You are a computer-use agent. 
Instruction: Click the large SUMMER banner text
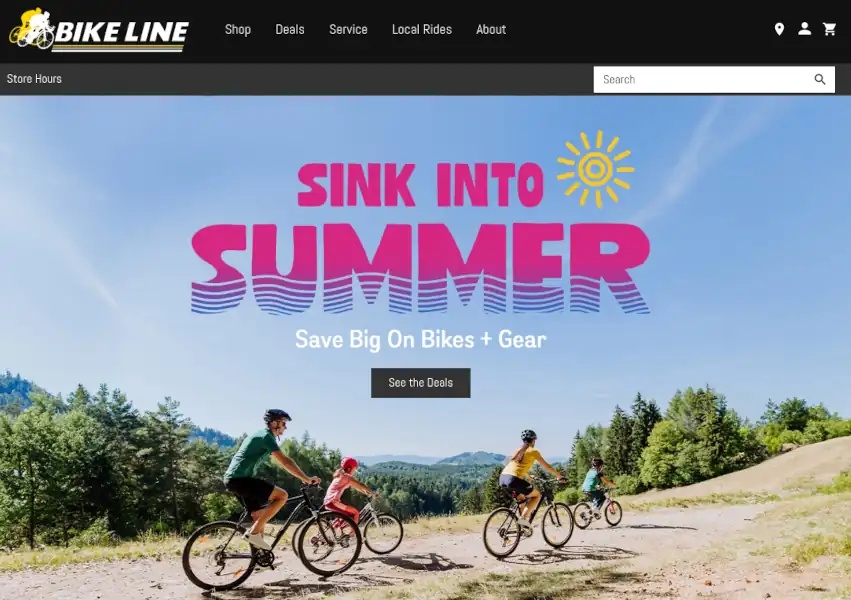[421, 269]
